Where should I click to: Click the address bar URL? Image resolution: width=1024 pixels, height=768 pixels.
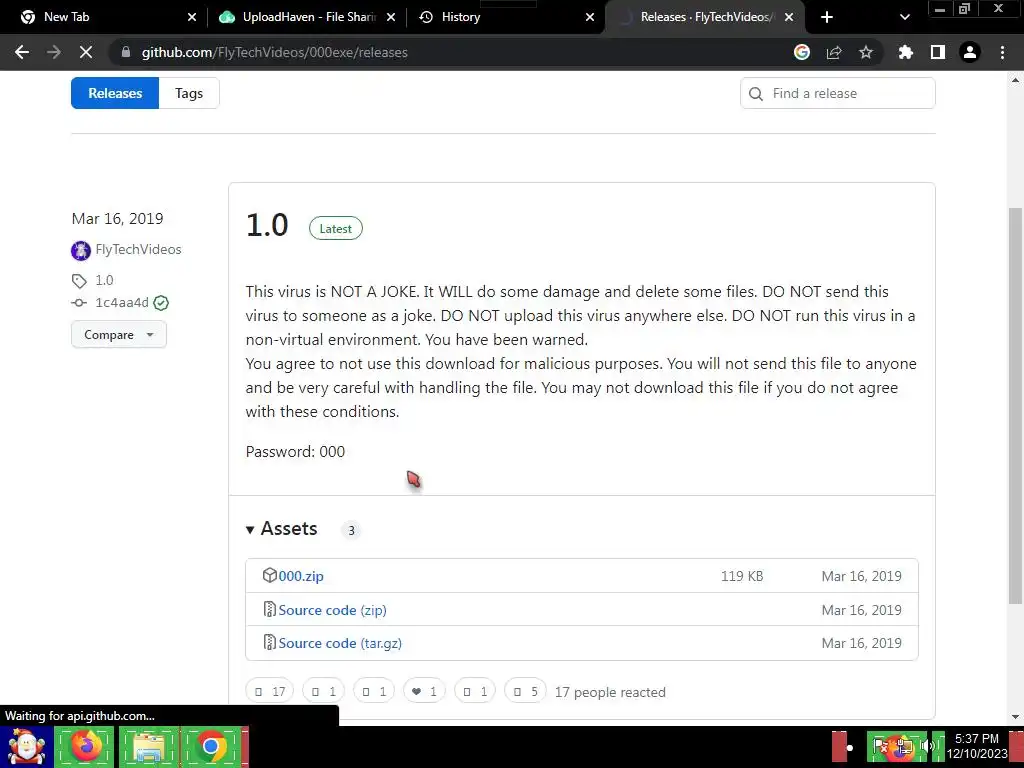coord(275,52)
